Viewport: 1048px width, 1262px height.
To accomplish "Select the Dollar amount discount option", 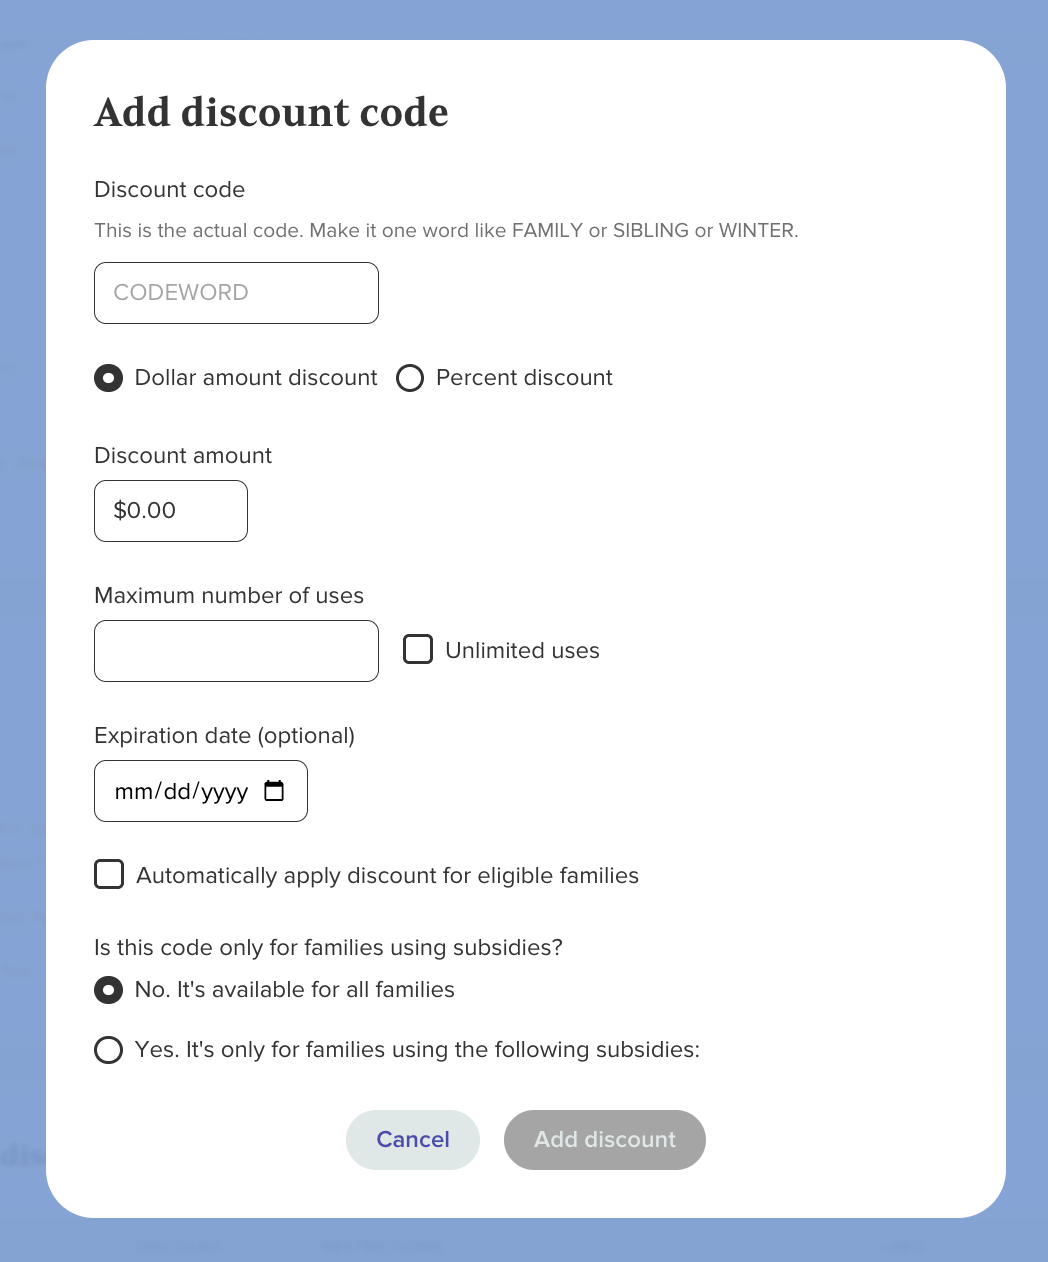I will click(x=108, y=378).
